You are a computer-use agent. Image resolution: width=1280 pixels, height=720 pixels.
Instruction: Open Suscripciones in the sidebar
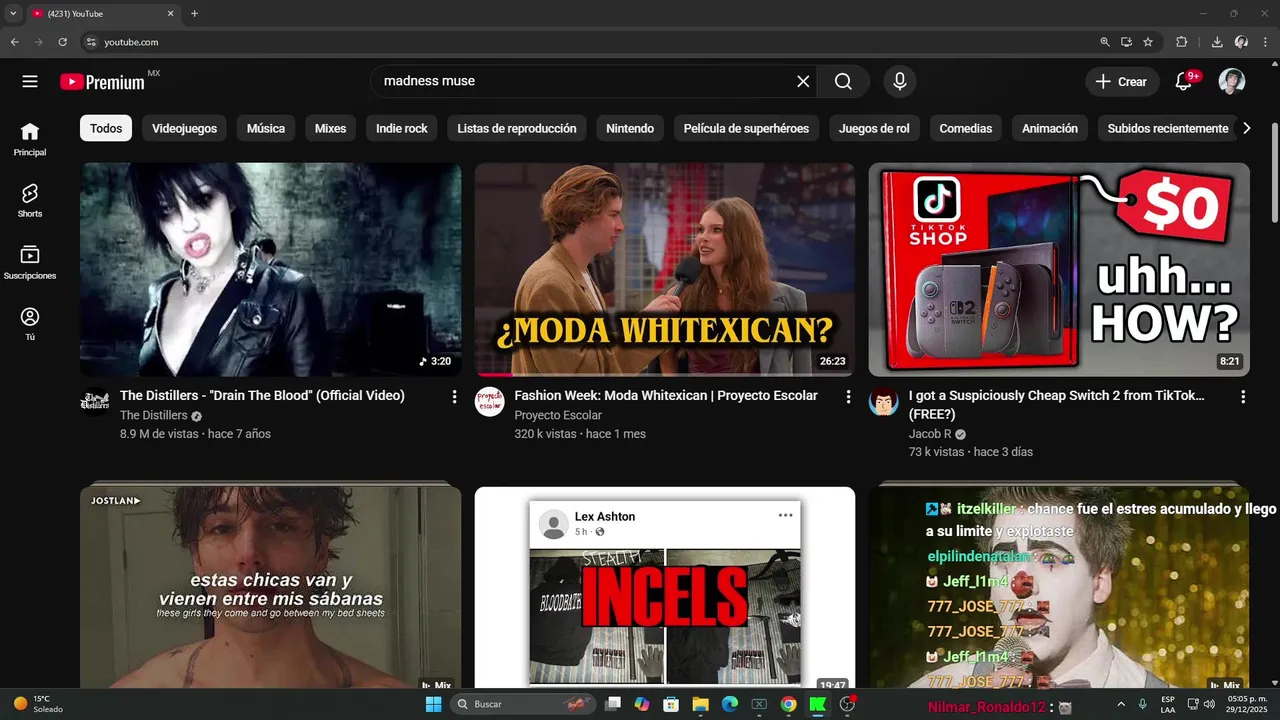coord(30,262)
